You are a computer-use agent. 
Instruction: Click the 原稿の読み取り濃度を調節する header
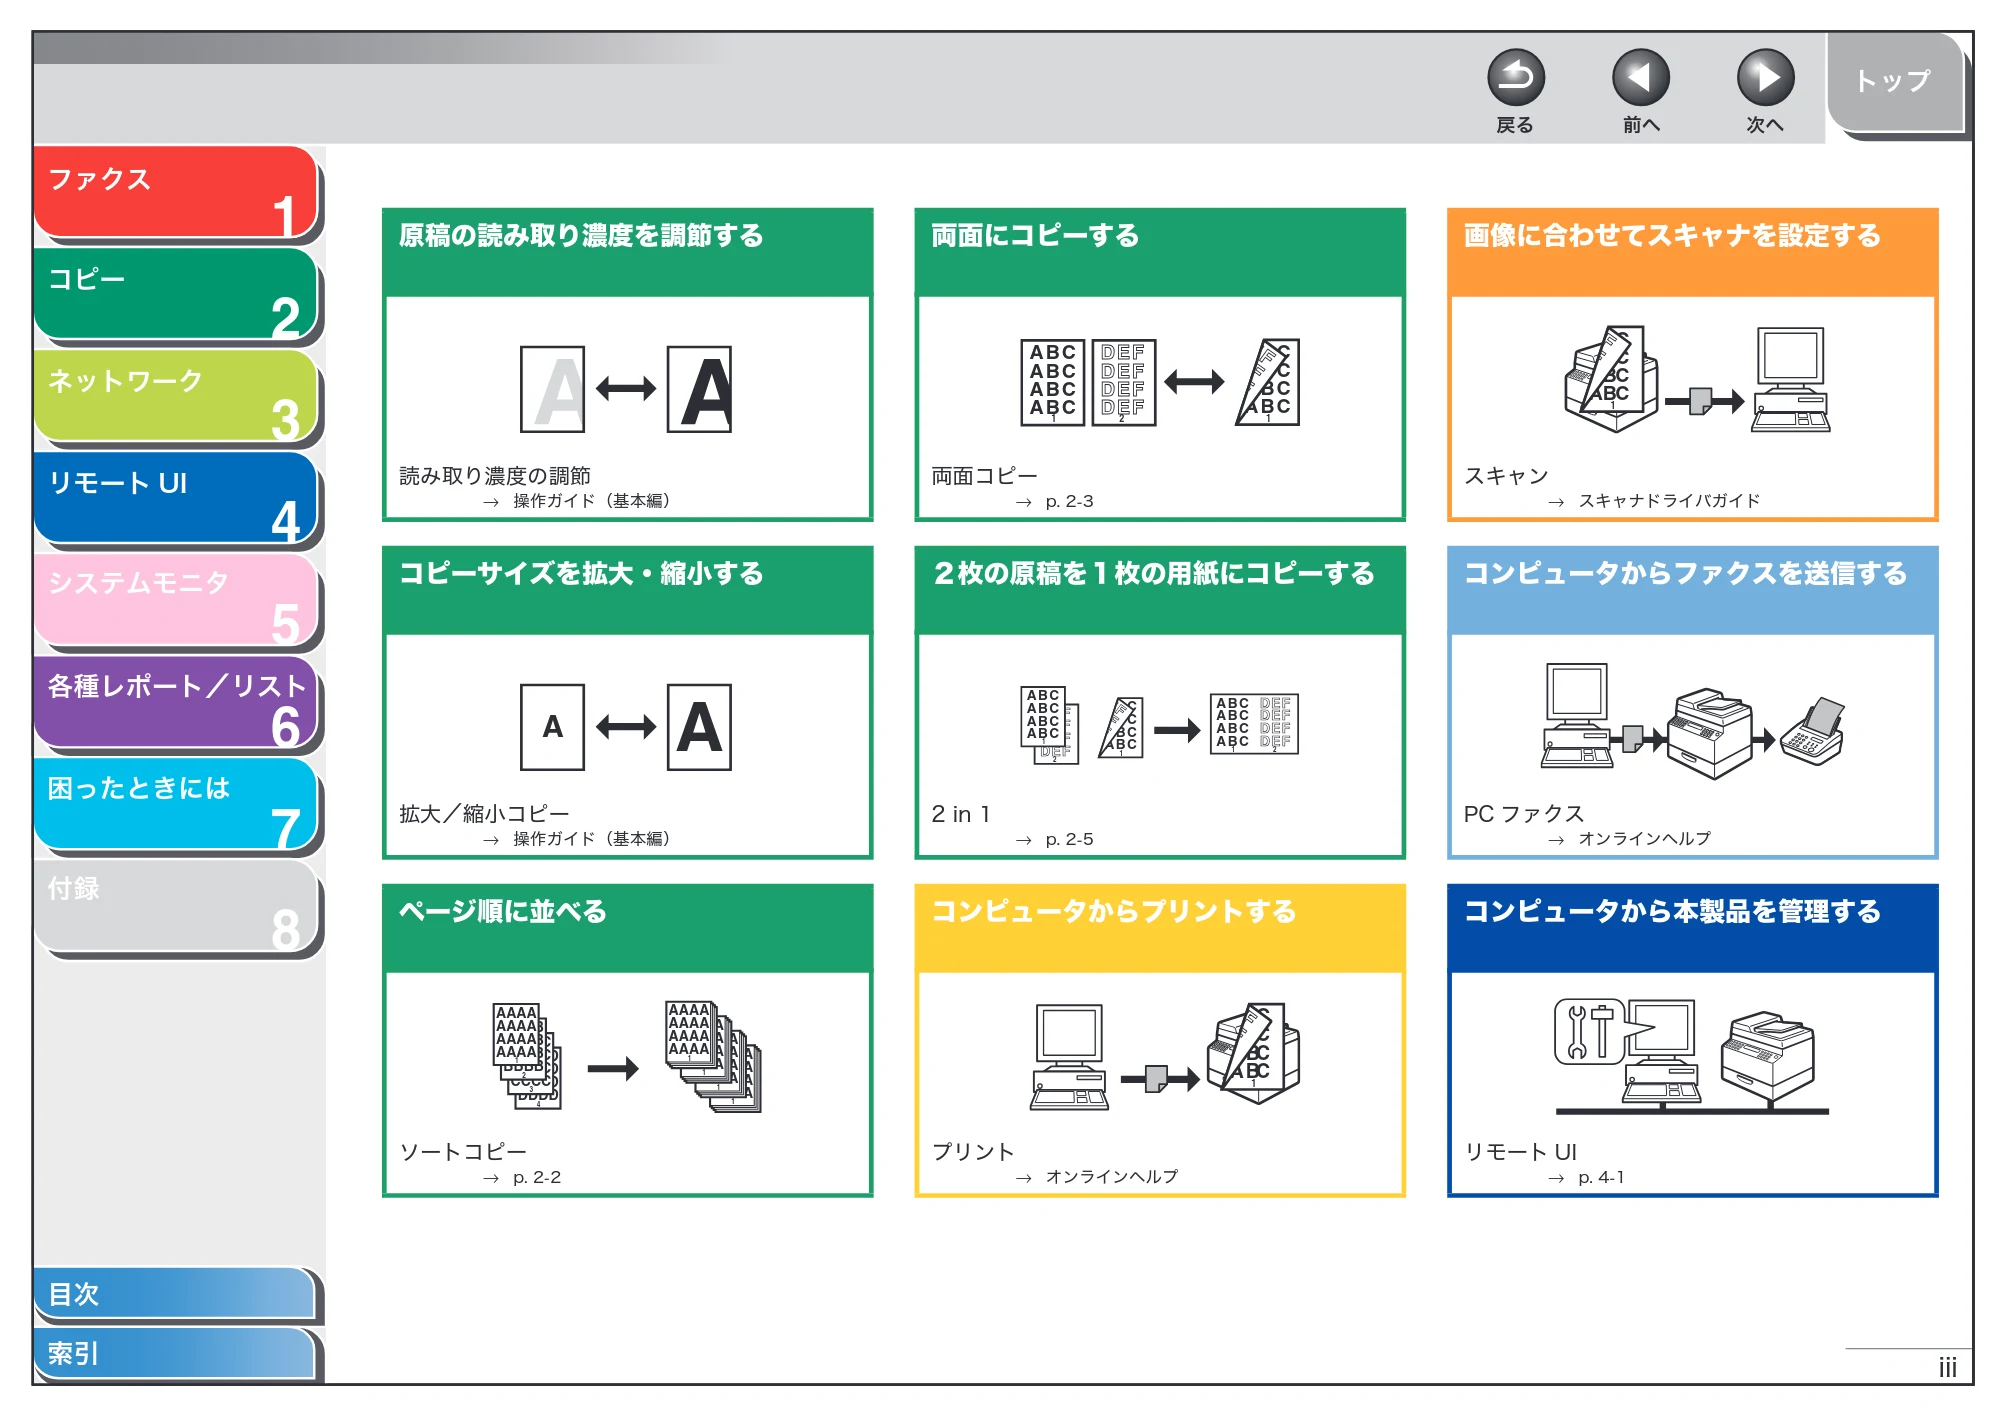pos(627,252)
